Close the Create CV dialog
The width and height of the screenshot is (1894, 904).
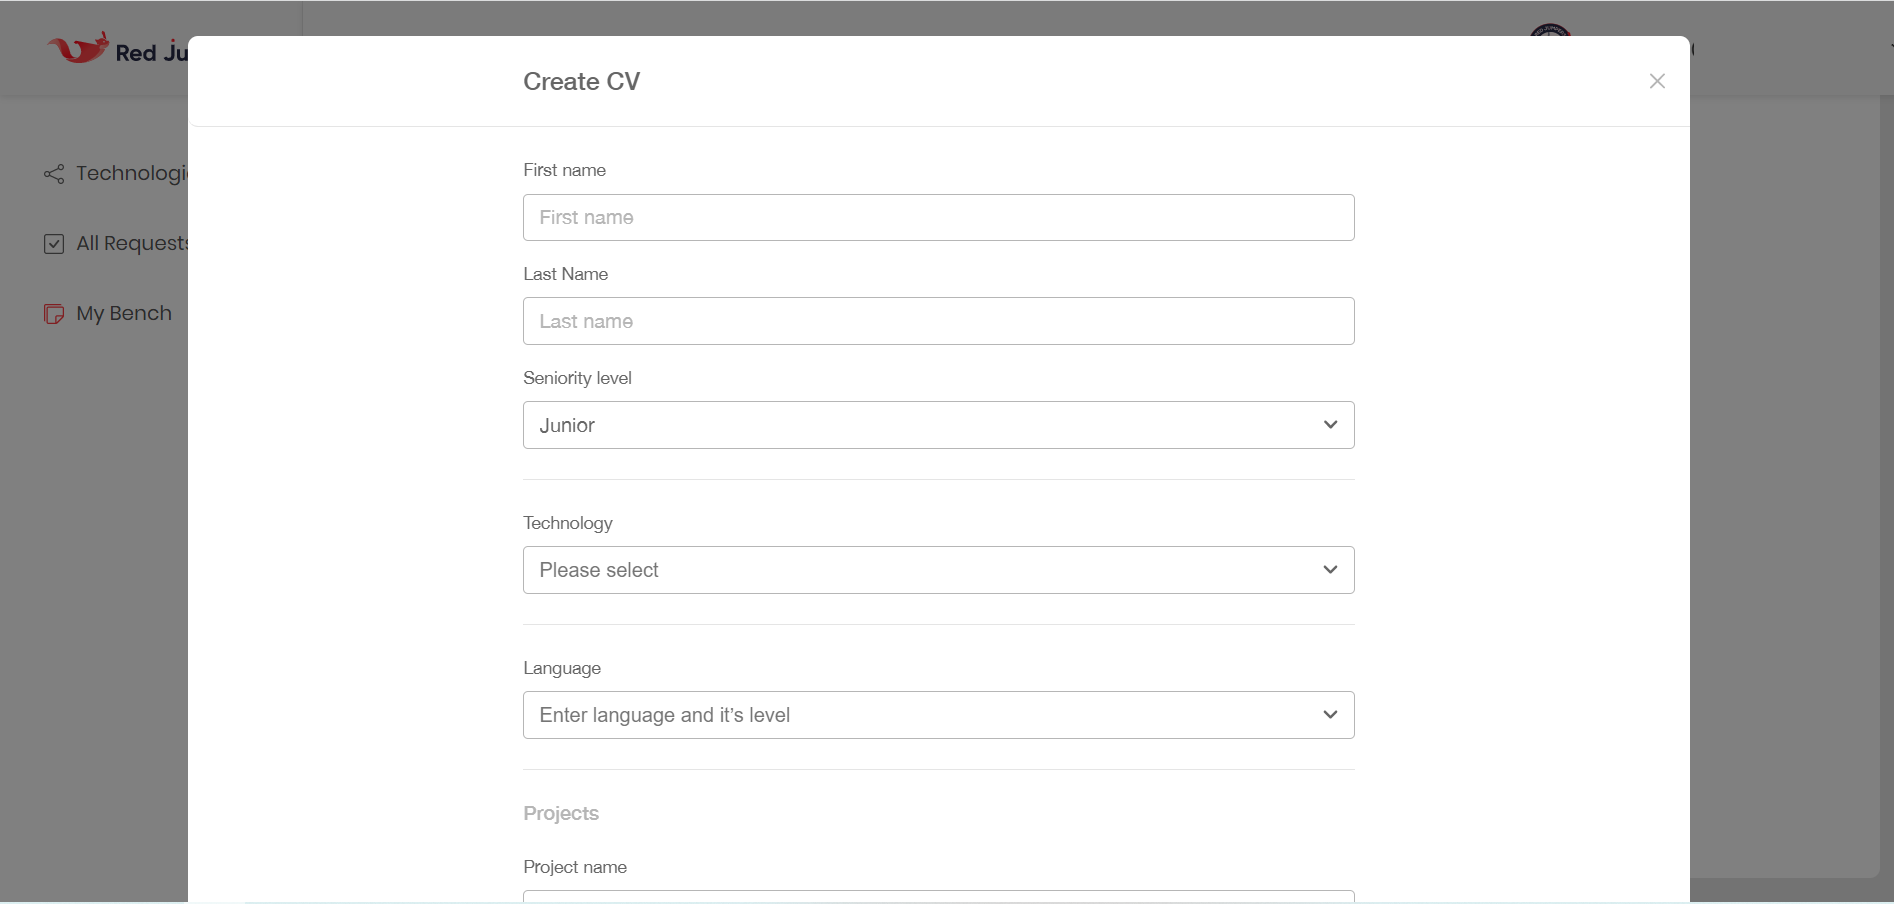tap(1657, 81)
